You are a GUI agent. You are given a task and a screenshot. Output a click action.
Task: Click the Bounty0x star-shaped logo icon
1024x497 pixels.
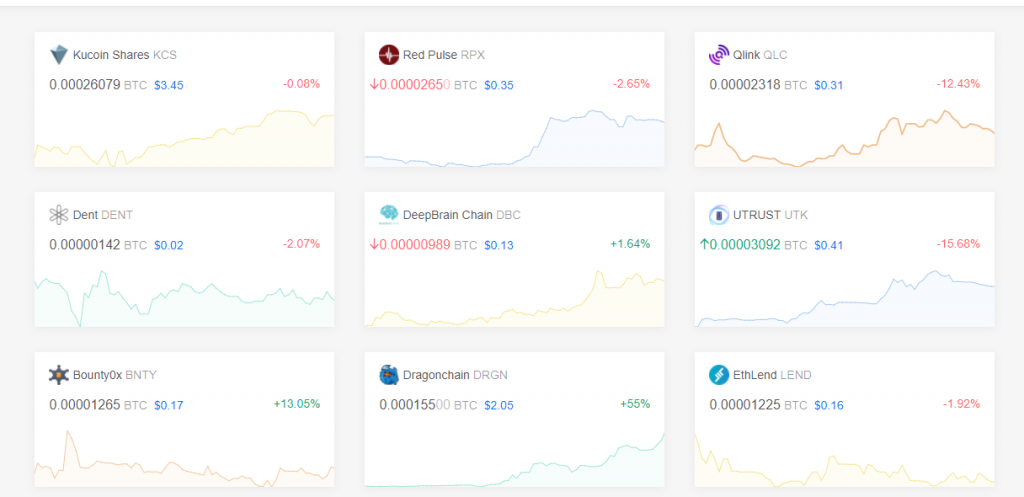coord(59,375)
